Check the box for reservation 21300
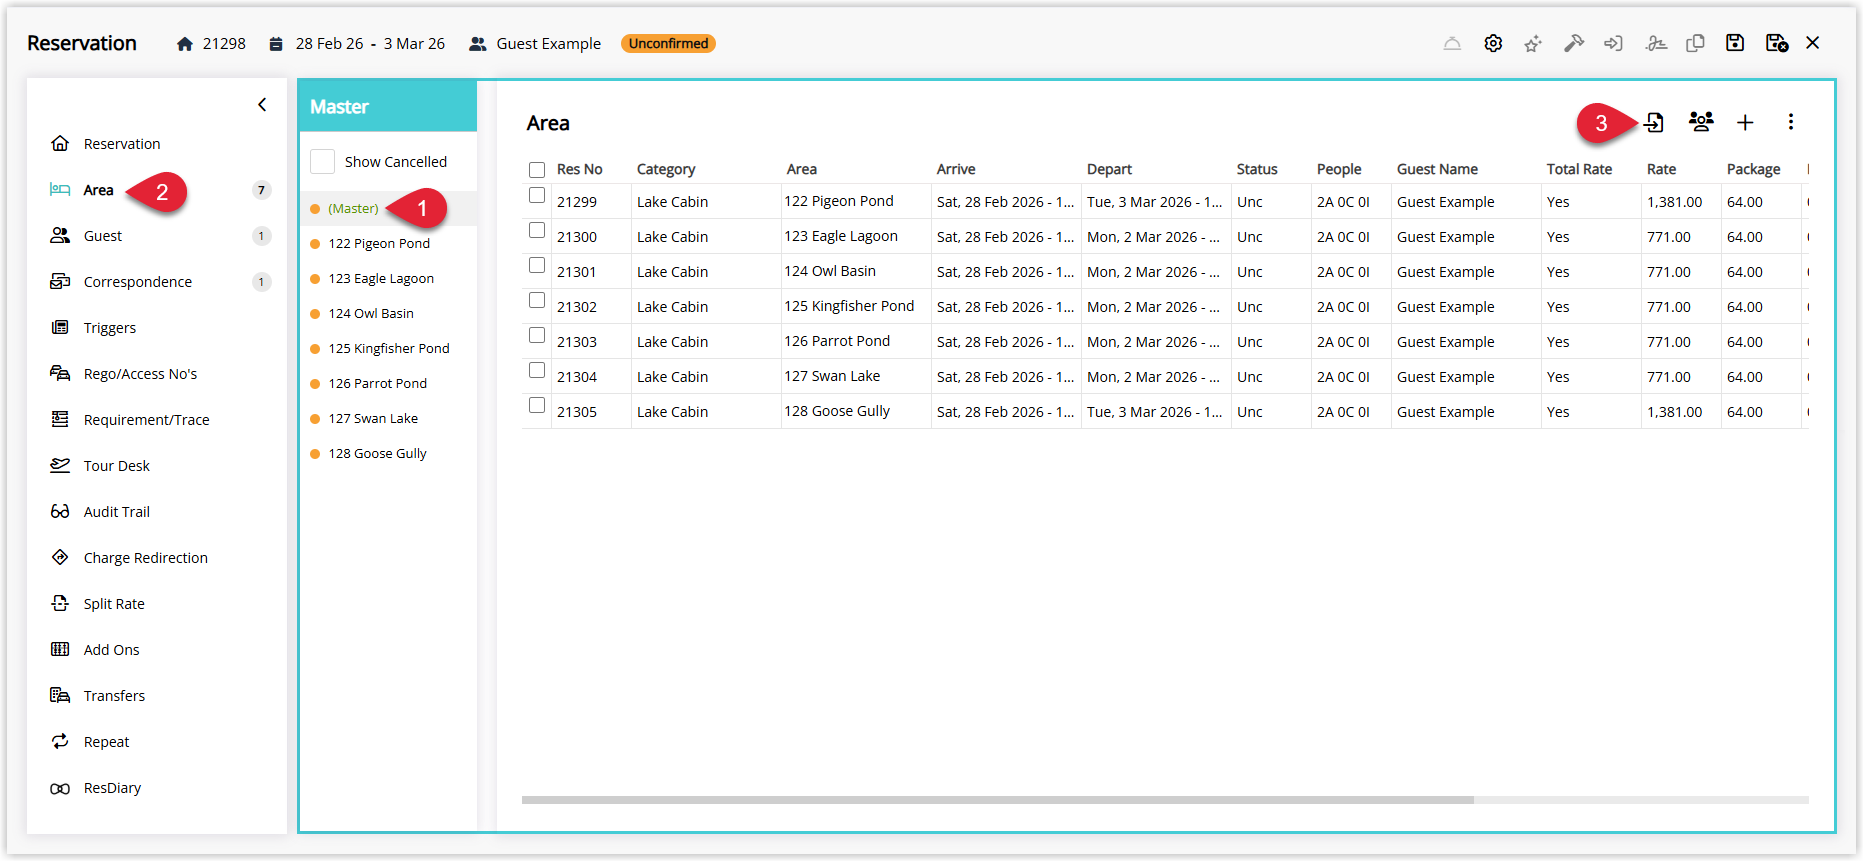The image size is (1864, 862). click(x=537, y=231)
